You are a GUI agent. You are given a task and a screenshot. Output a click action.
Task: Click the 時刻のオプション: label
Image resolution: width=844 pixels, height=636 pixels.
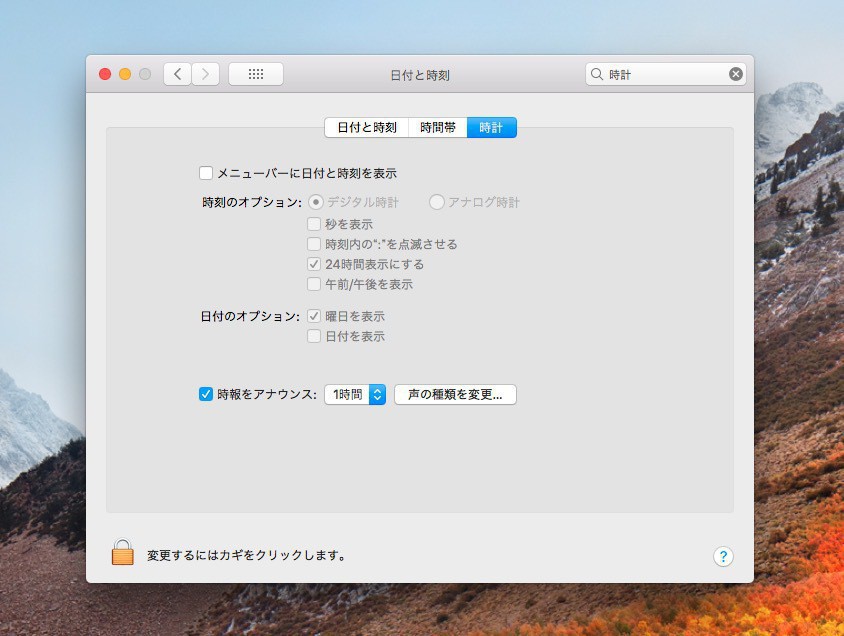[x=252, y=202]
